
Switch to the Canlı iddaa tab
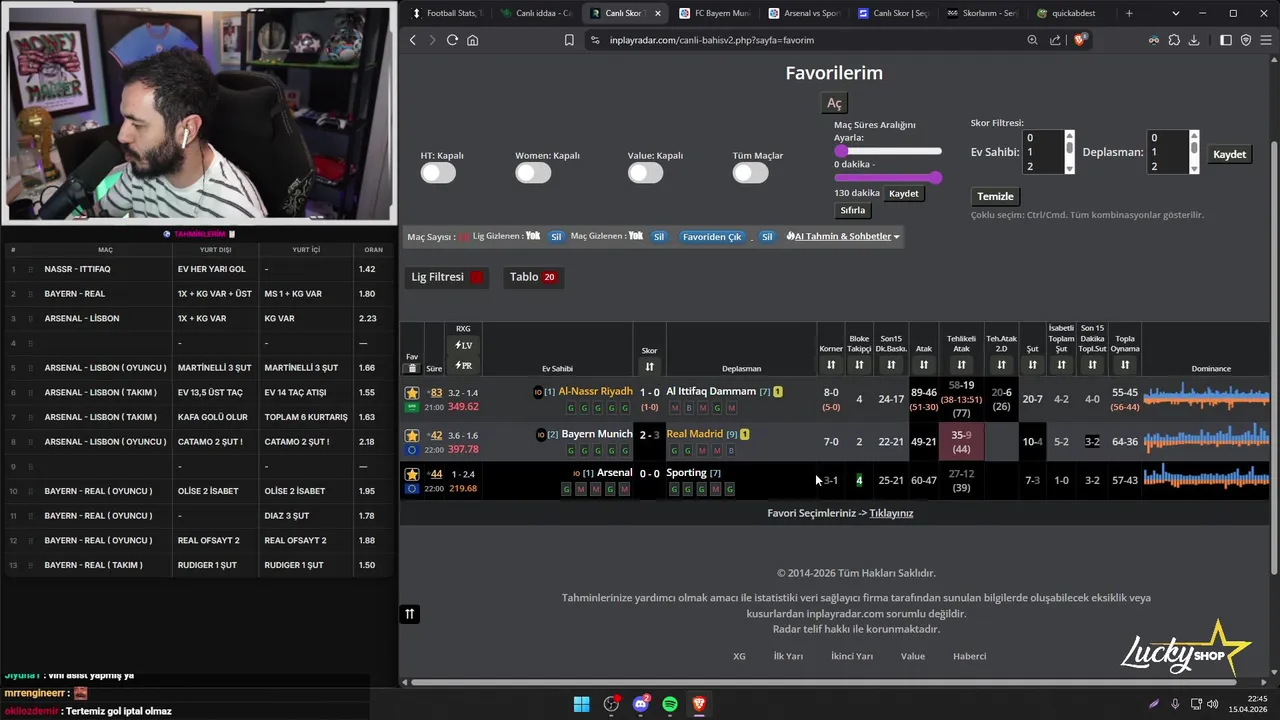pos(536,13)
